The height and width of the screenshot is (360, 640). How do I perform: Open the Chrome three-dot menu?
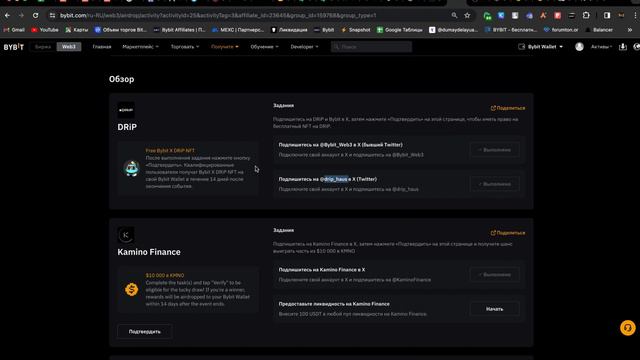(636, 16)
